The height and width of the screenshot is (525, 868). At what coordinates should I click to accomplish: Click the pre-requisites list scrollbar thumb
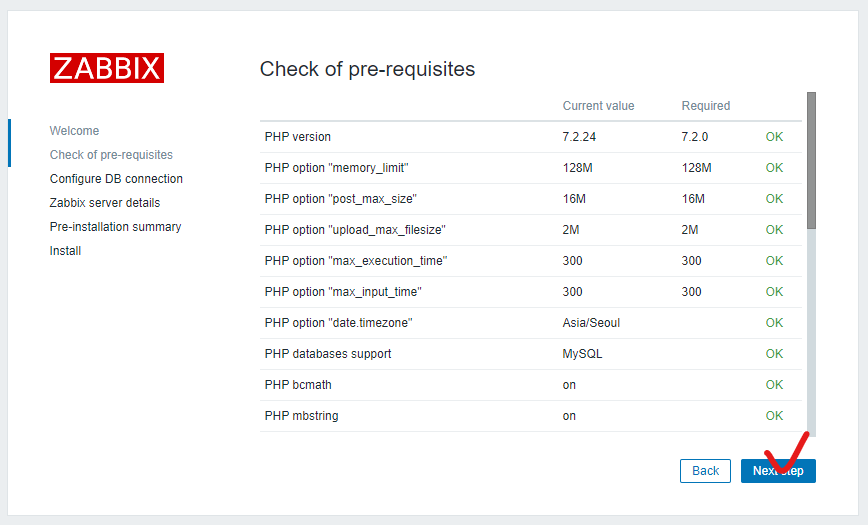(811, 160)
